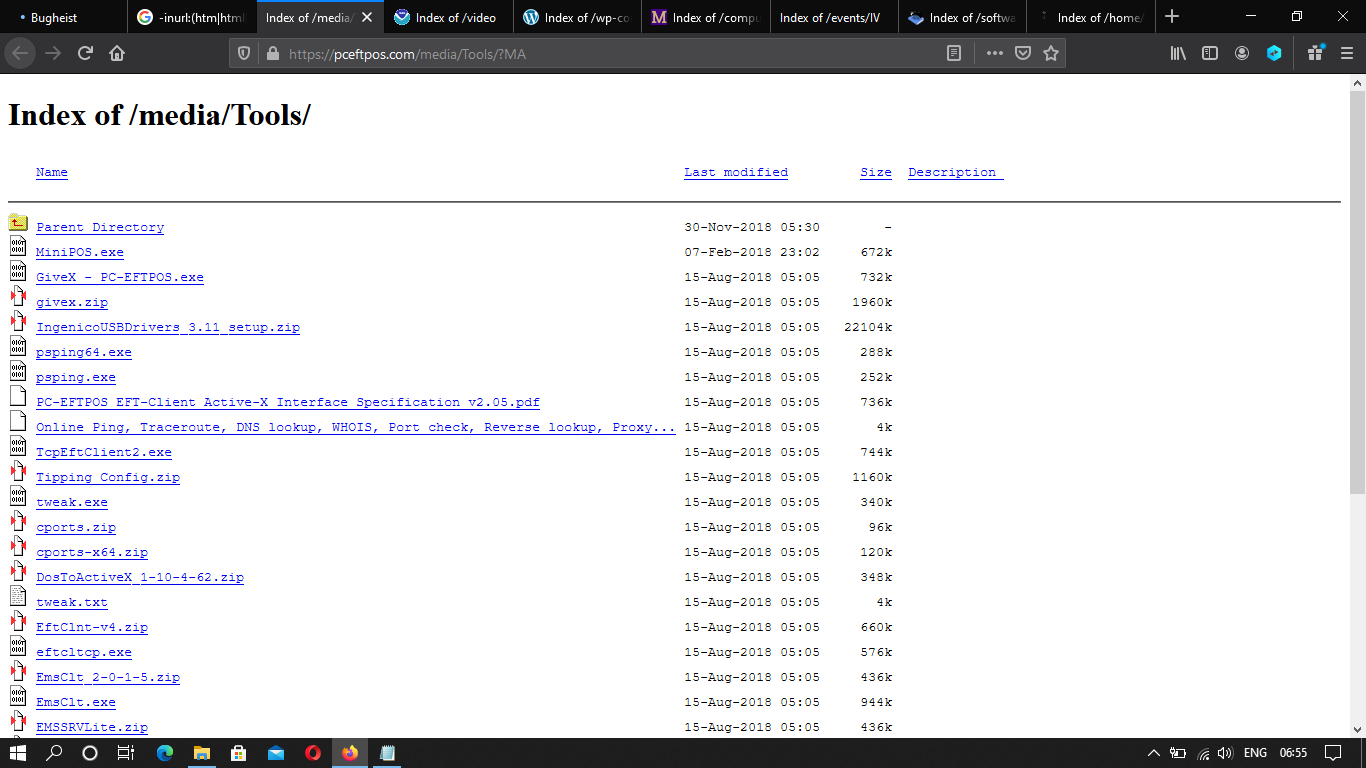Switch to the Bugheist tab

click(x=64, y=17)
